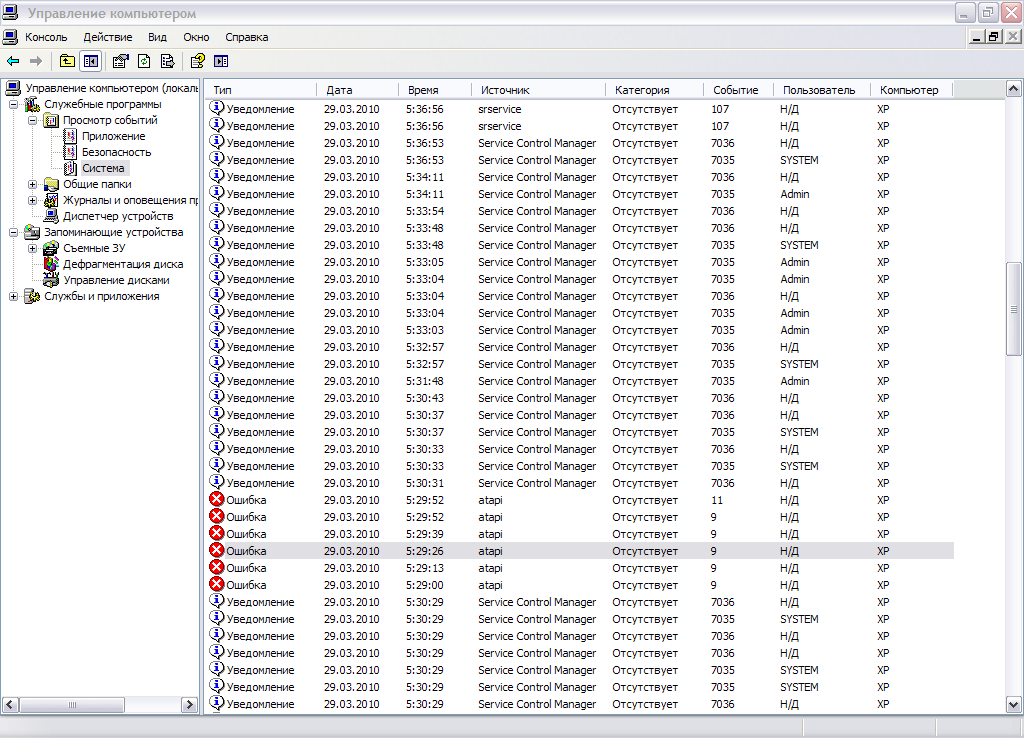
Task: Open Диспетчер устройств in the tree
Action: click(117, 216)
